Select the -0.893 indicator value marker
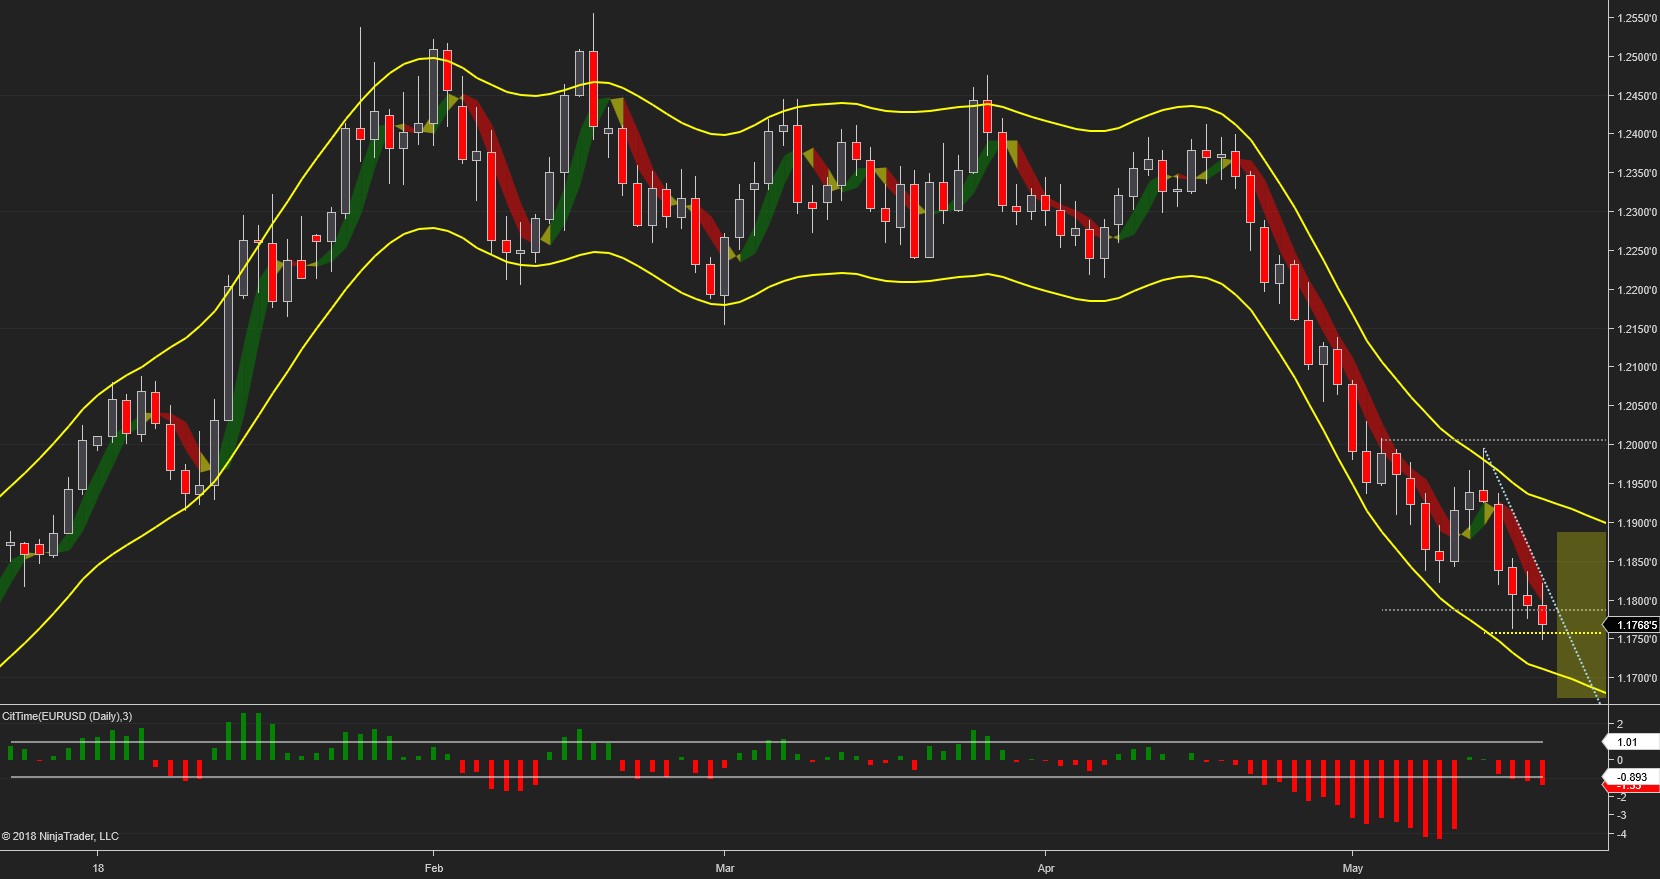Screen dimensions: 1660x879 (x=1631, y=777)
